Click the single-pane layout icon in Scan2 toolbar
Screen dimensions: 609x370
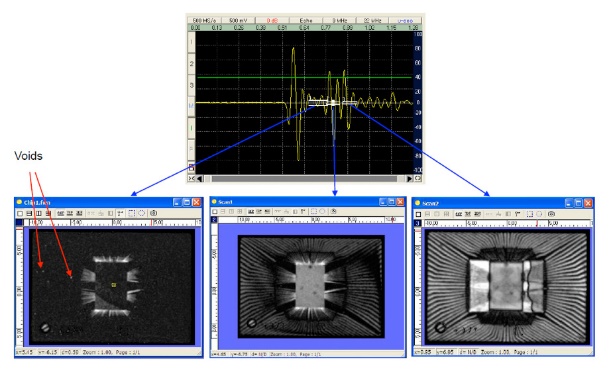click(x=418, y=214)
